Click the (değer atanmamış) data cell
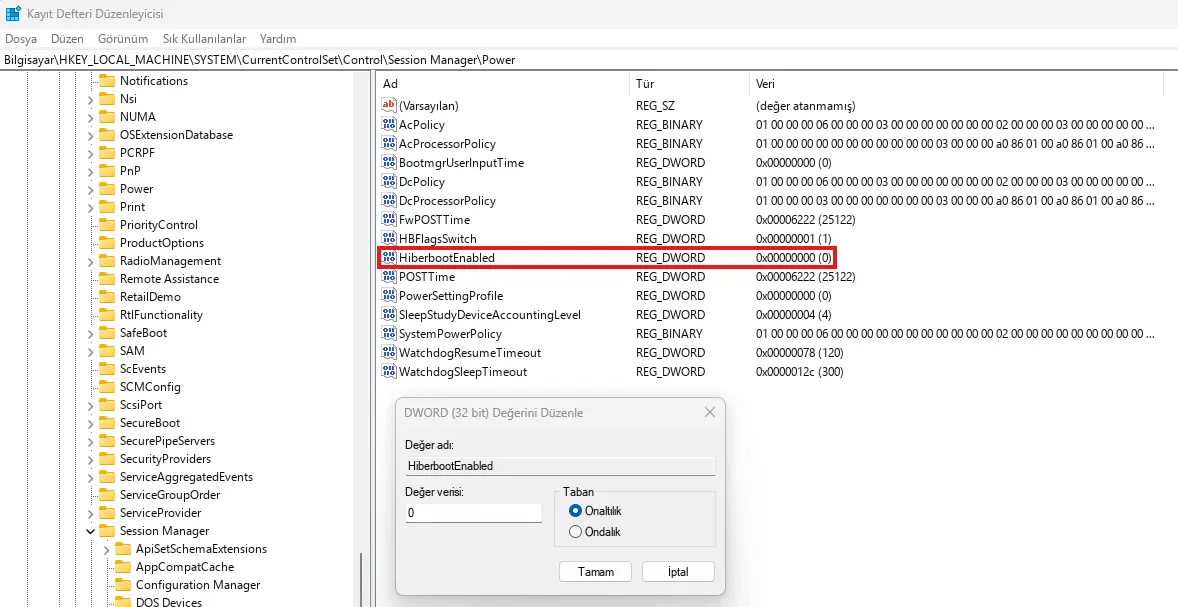The image size is (1178, 607). point(805,105)
